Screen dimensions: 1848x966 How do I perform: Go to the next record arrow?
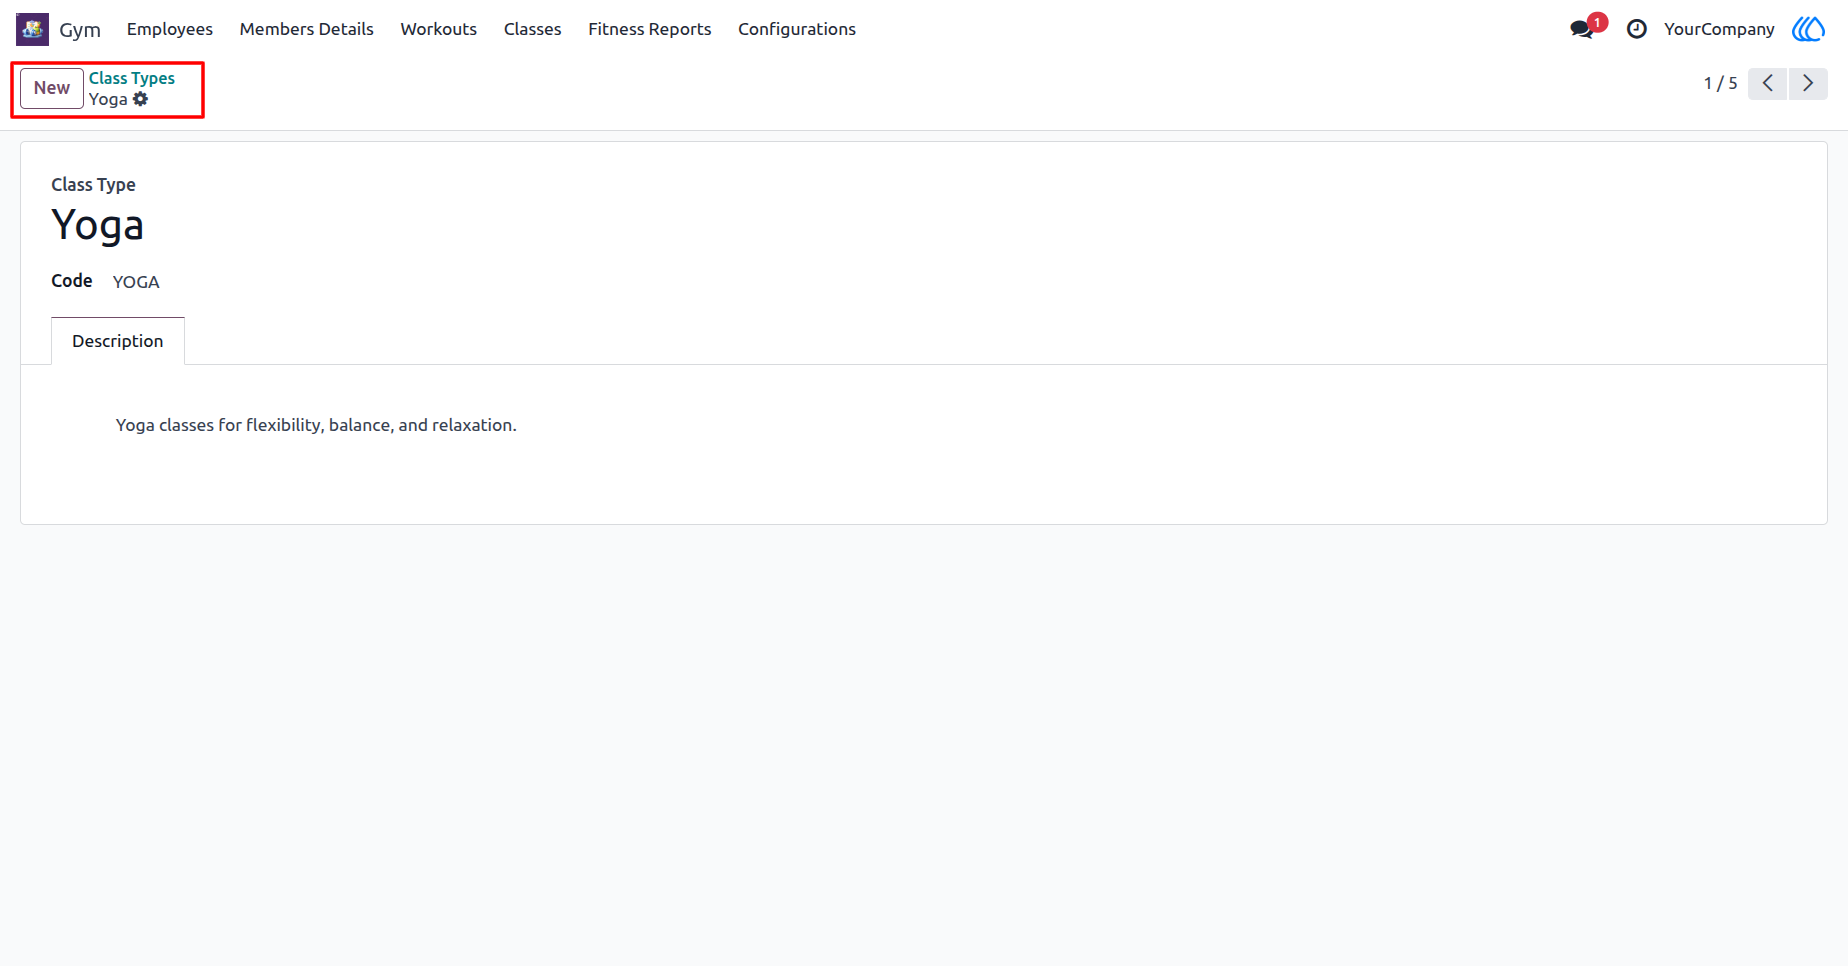[1808, 83]
